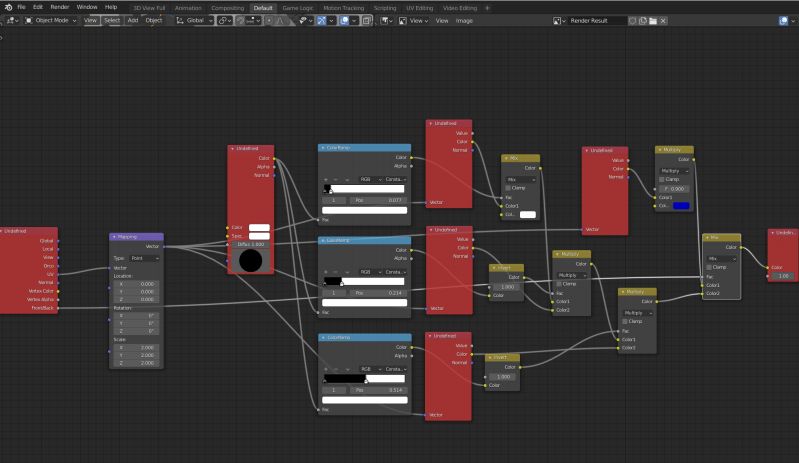Collapse the Mapping node
Image resolution: width=799 pixels, height=463 pixels.
114,237
